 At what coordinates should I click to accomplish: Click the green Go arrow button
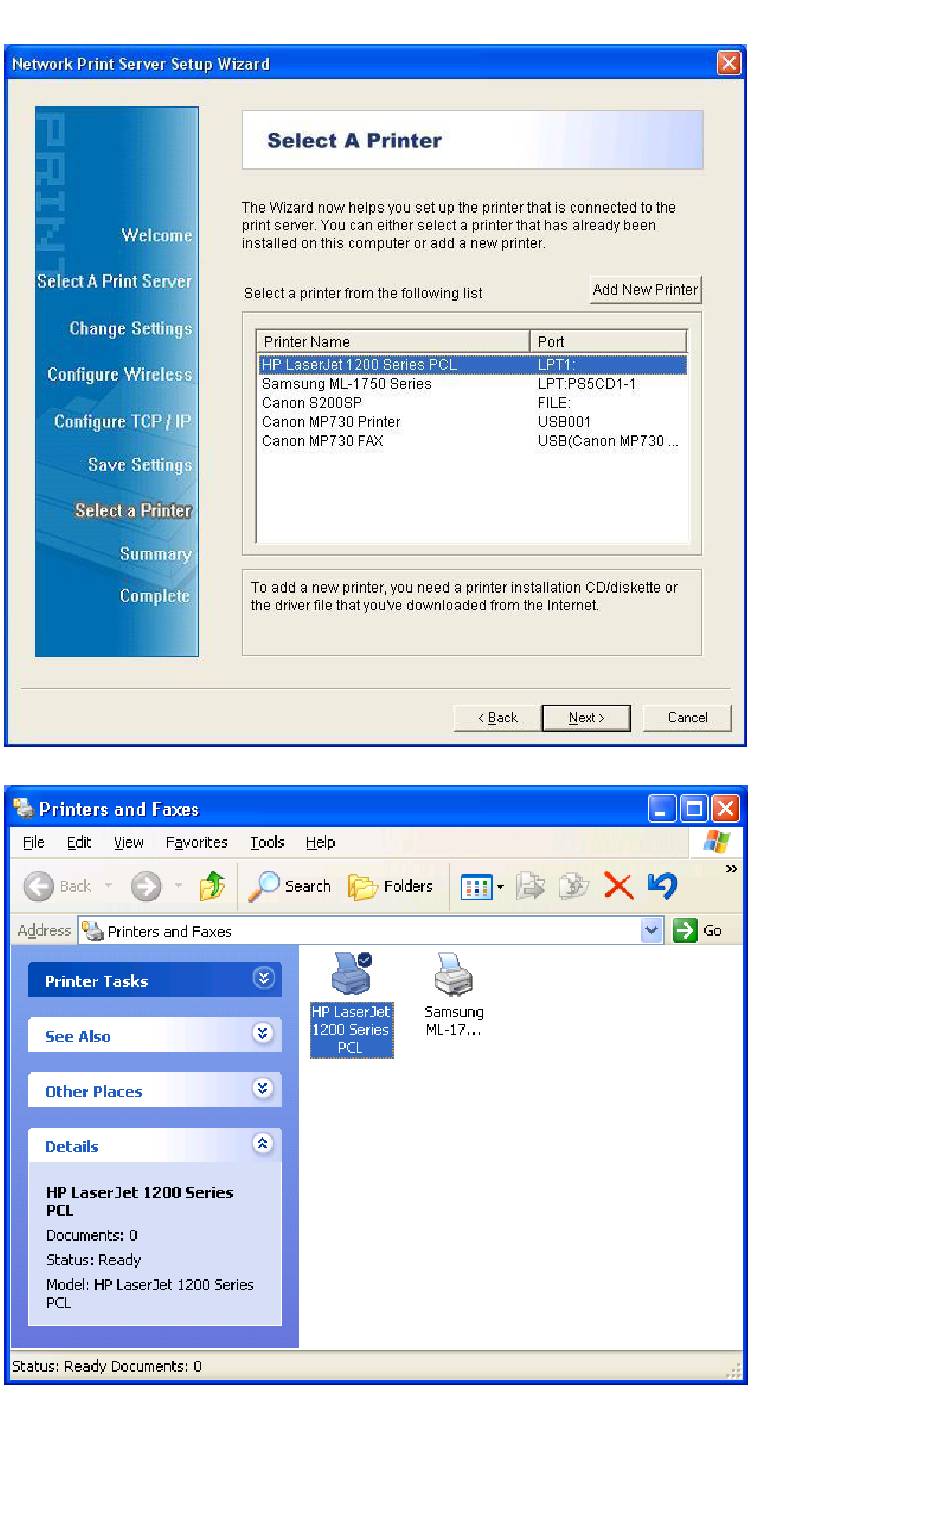pos(685,930)
